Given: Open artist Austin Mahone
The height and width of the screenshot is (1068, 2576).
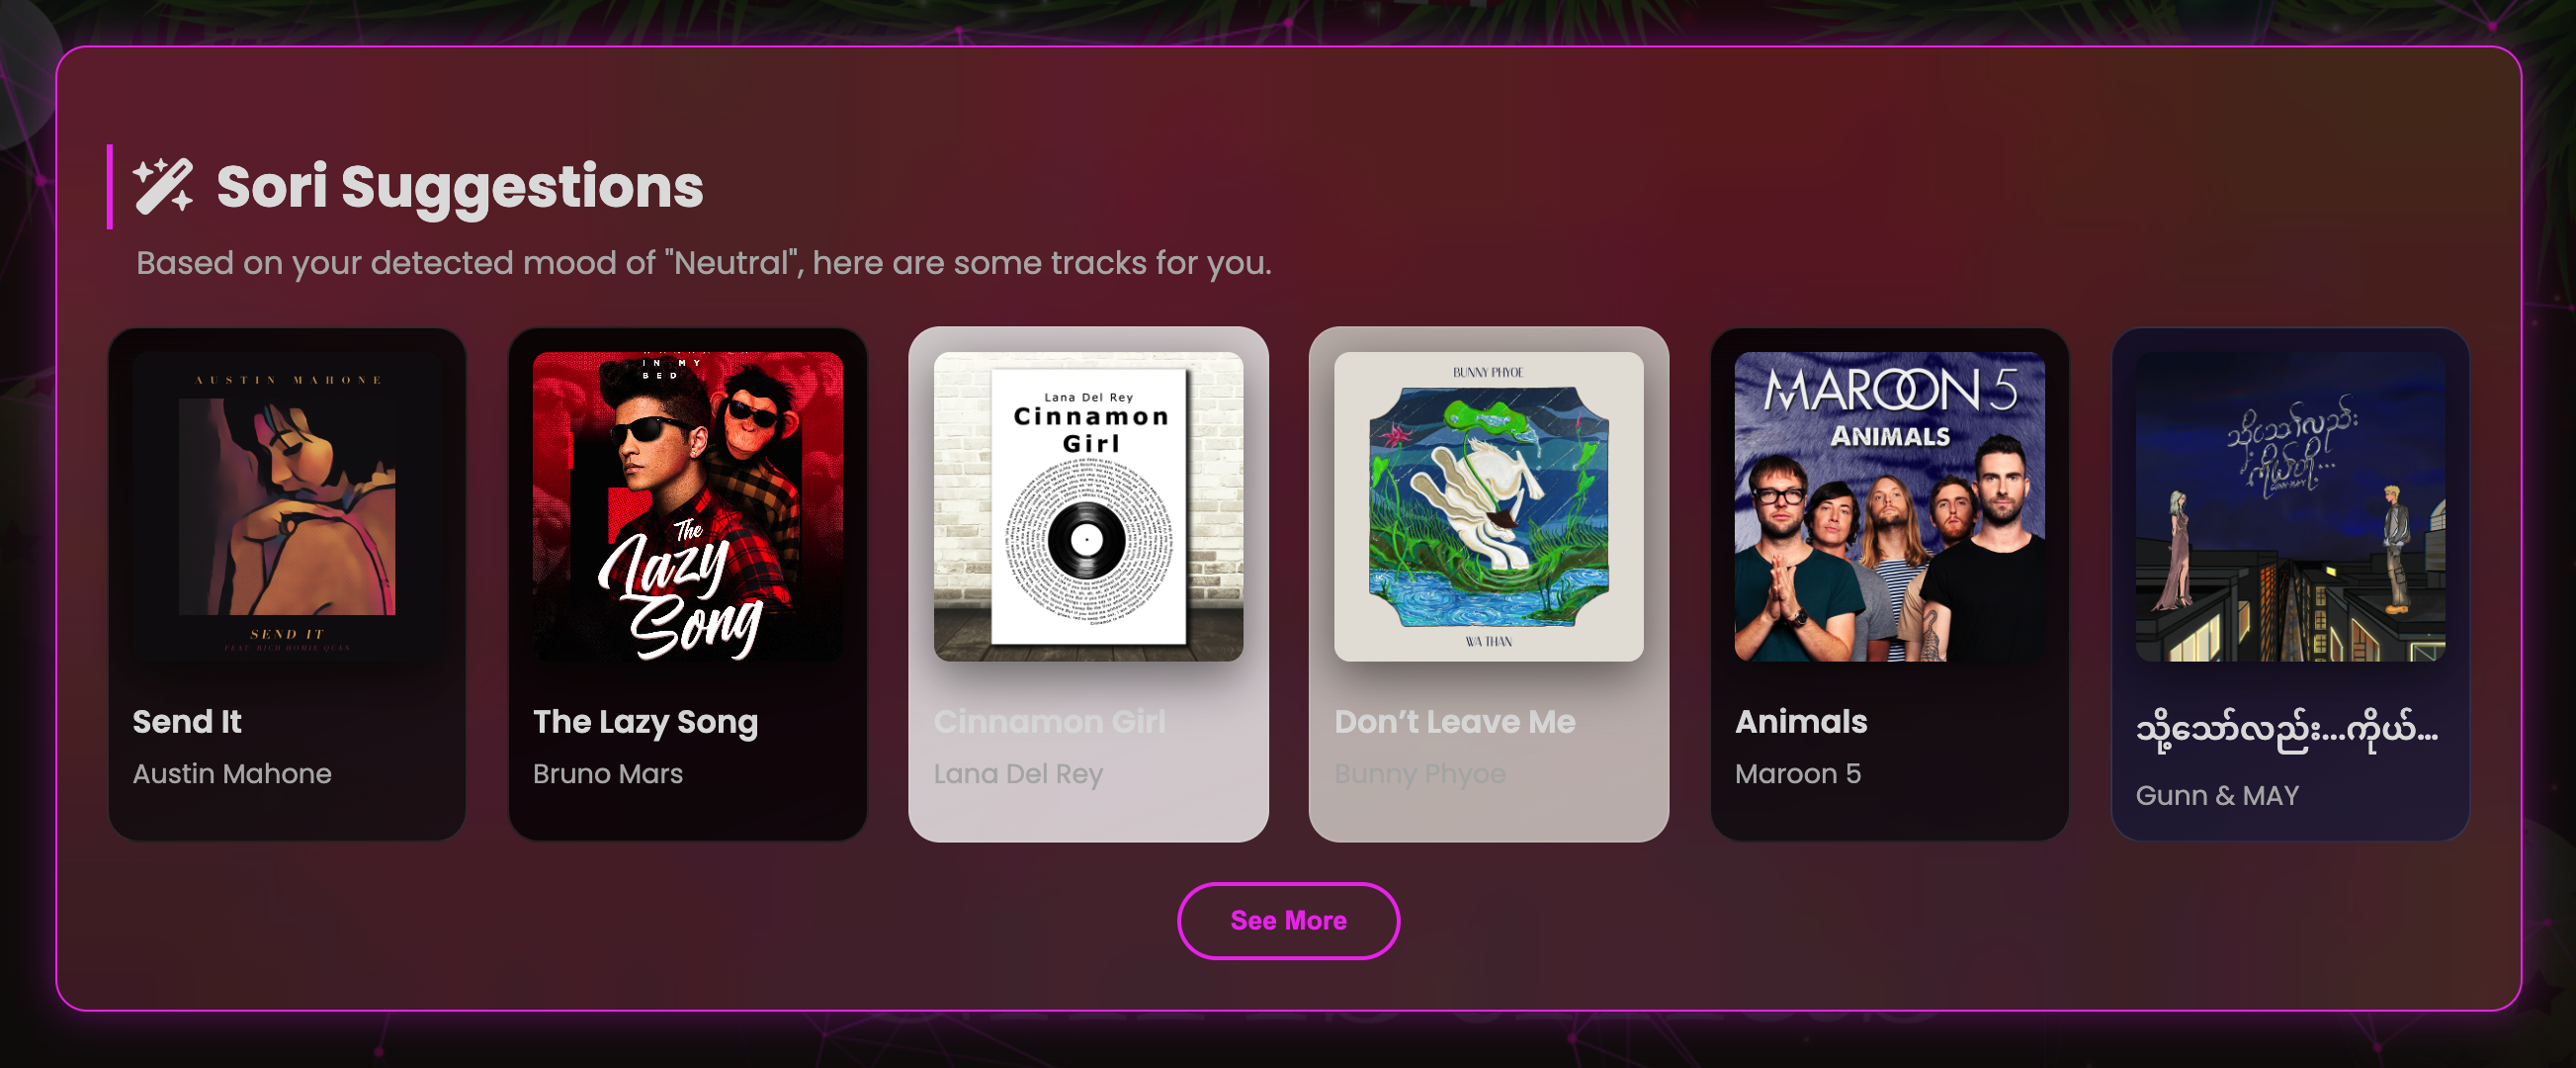Looking at the screenshot, I should (232, 774).
